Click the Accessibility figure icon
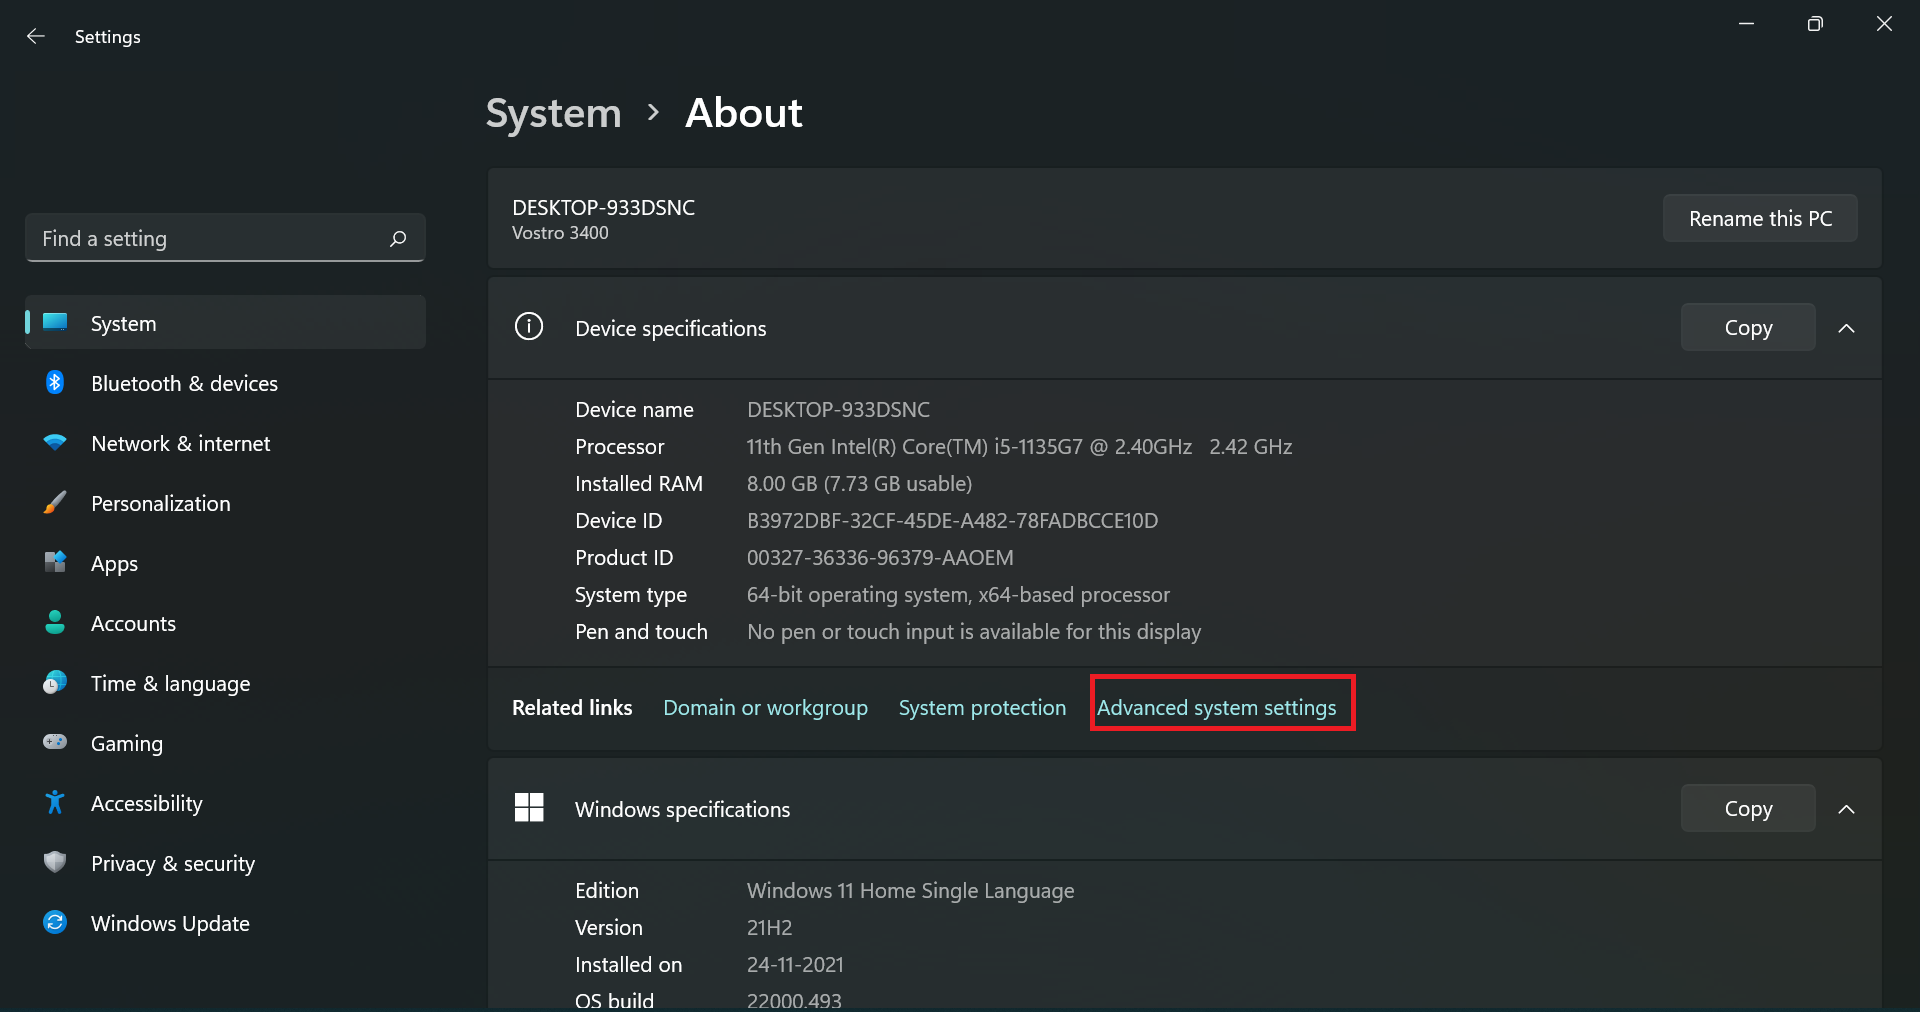This screenshot has height=1012, width=1920. [55, 802]
